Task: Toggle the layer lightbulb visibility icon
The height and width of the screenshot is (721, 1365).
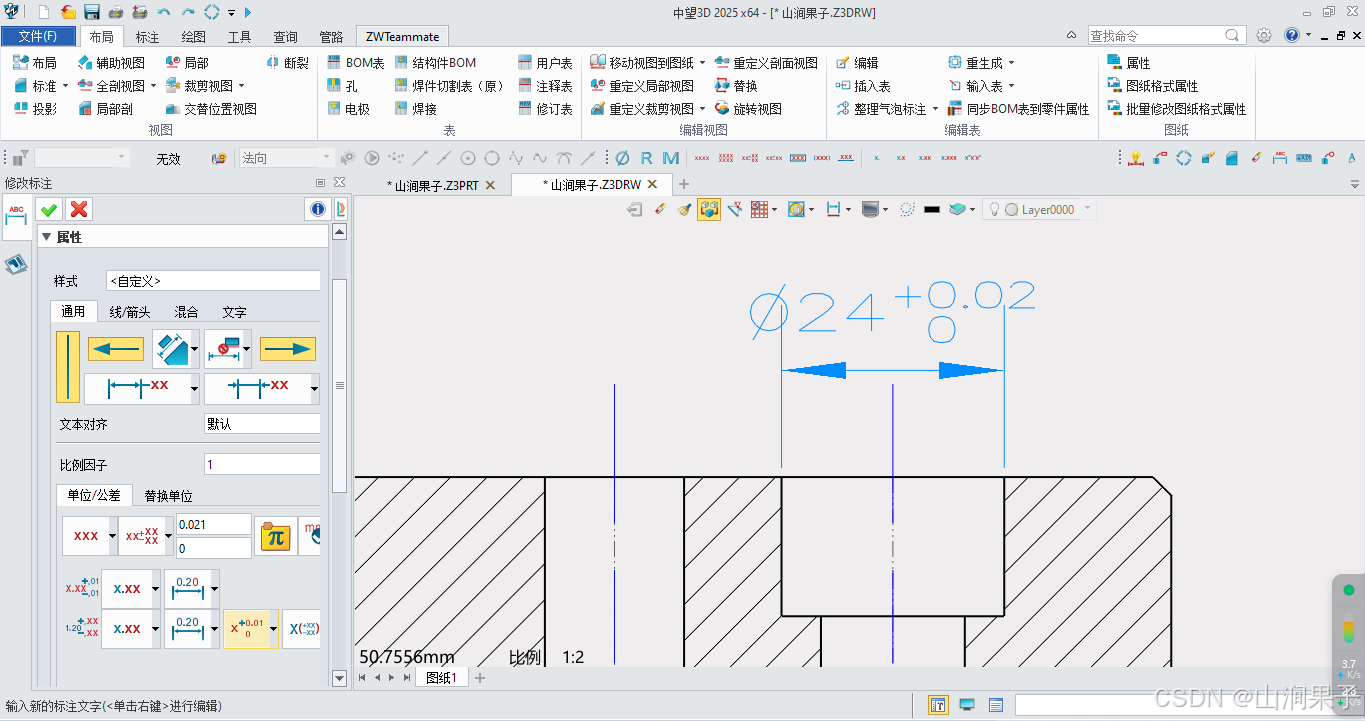Action: click(995, 210)
